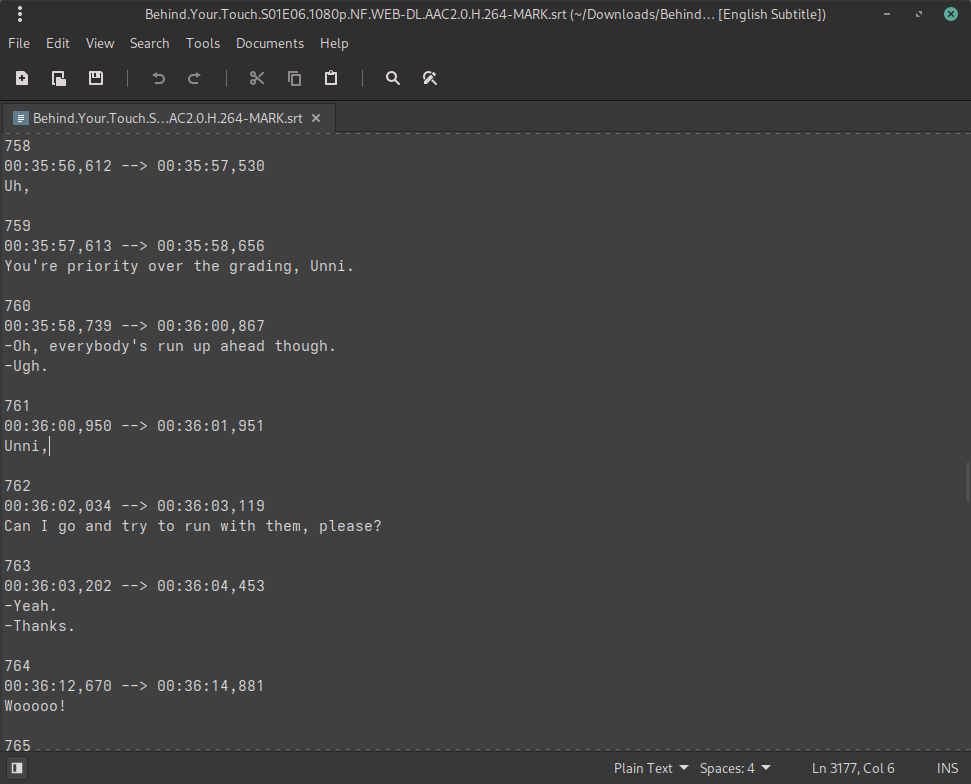Open the File menu
Screen dimensions: 971x784
(19, 43)
